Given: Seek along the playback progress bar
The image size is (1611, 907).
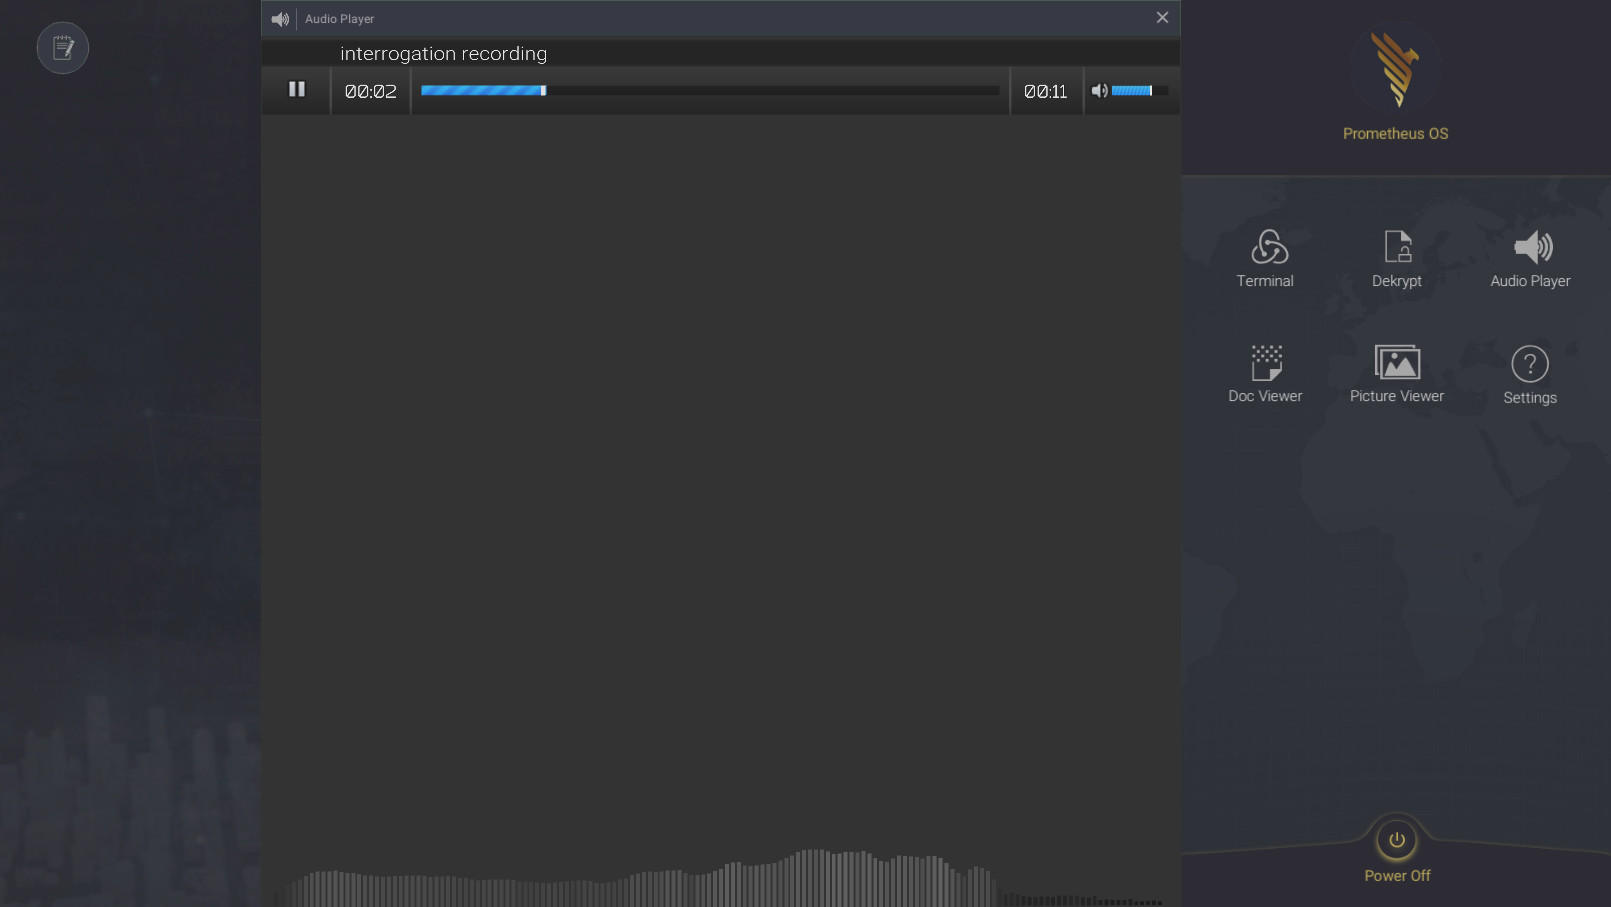Looking at the screenshot, I should click(x=710, y=90).
